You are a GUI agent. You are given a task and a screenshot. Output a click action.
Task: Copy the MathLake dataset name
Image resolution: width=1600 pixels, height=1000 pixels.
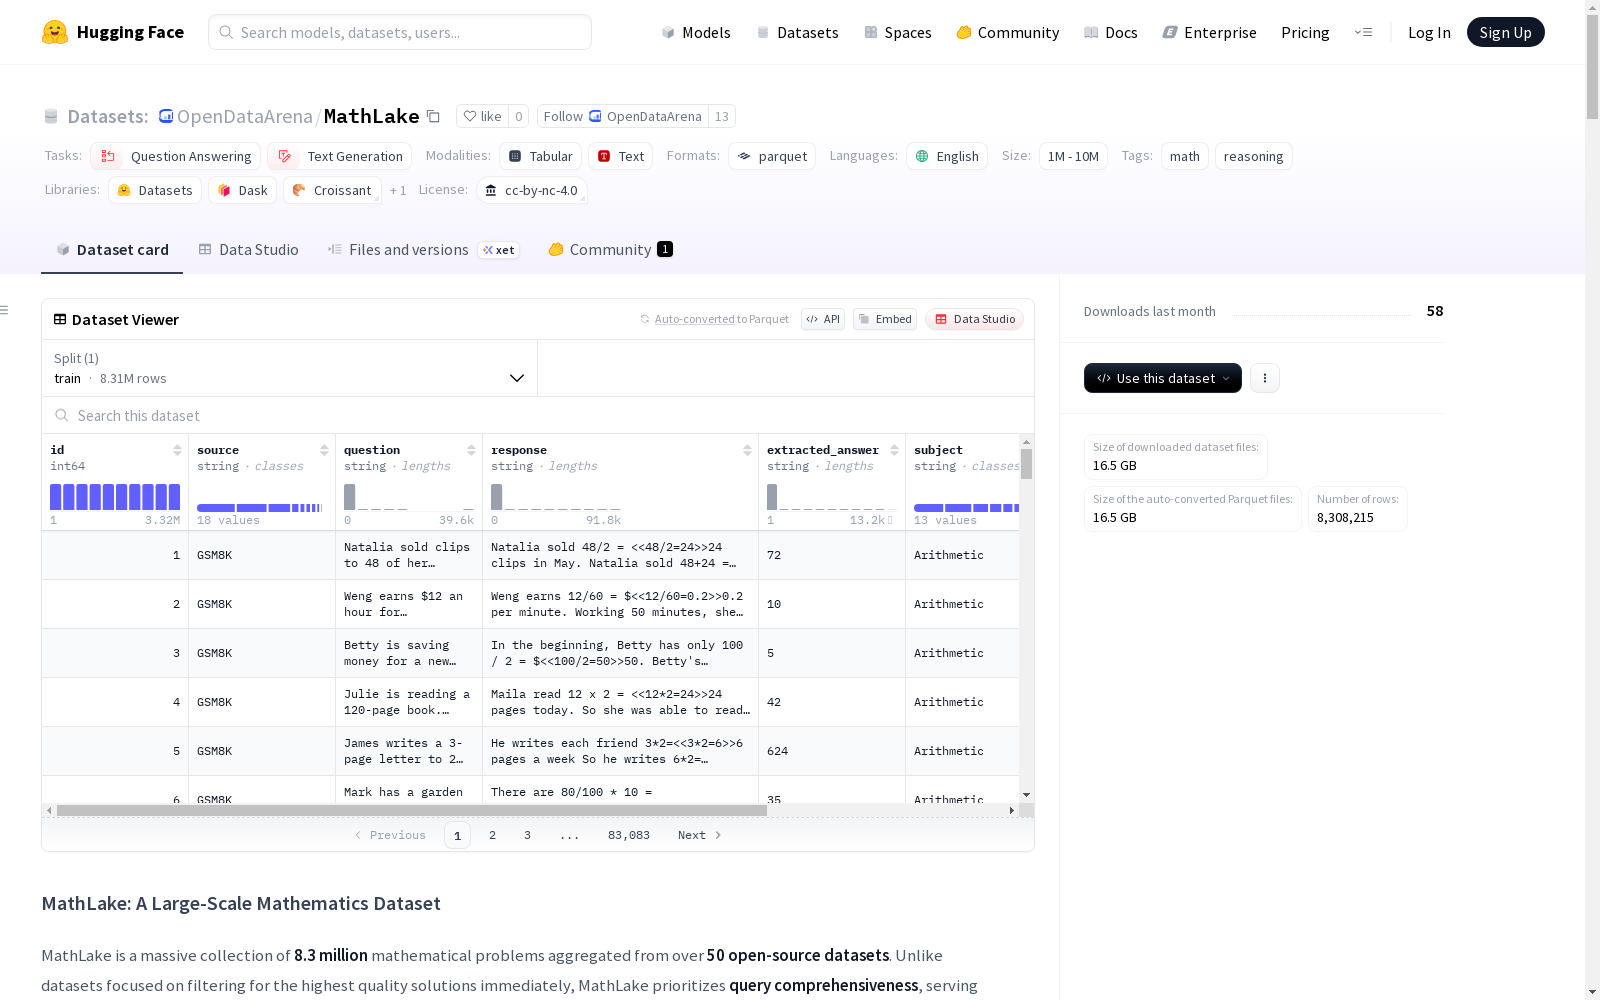[x=433, y=116]
